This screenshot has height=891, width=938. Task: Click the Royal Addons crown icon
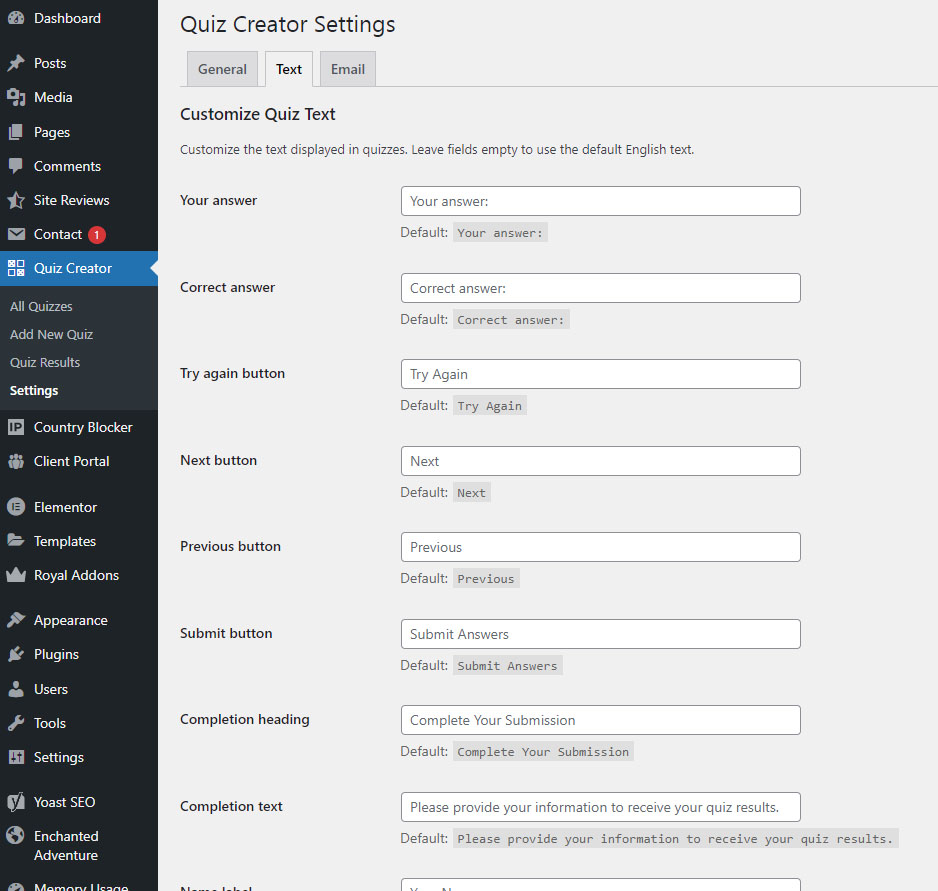click(16, 575)
